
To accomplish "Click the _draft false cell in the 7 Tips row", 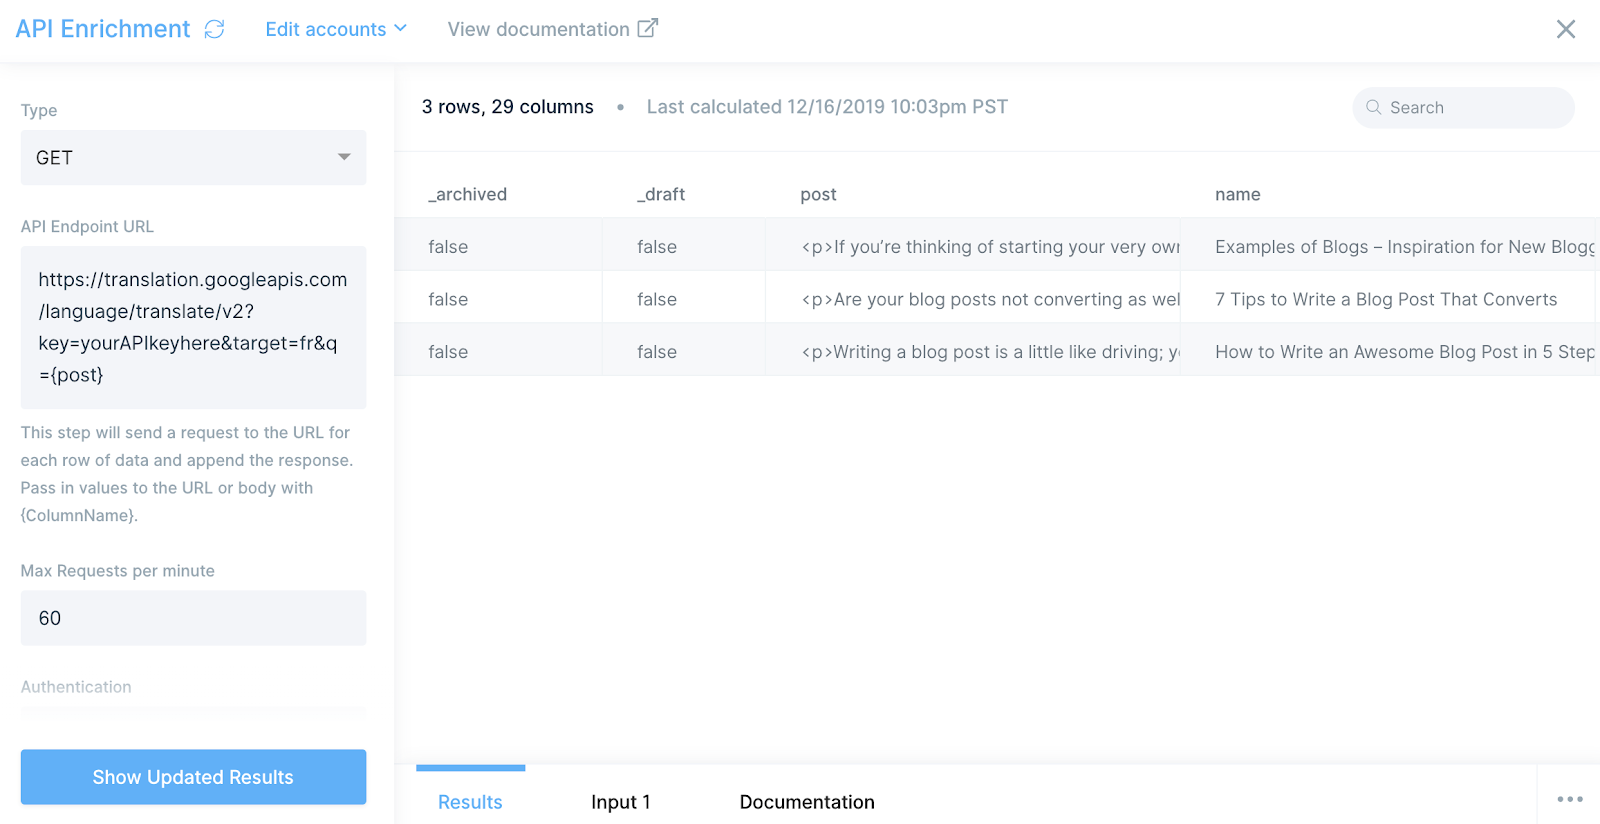I will pyautogui.click(x=684, y=299).
